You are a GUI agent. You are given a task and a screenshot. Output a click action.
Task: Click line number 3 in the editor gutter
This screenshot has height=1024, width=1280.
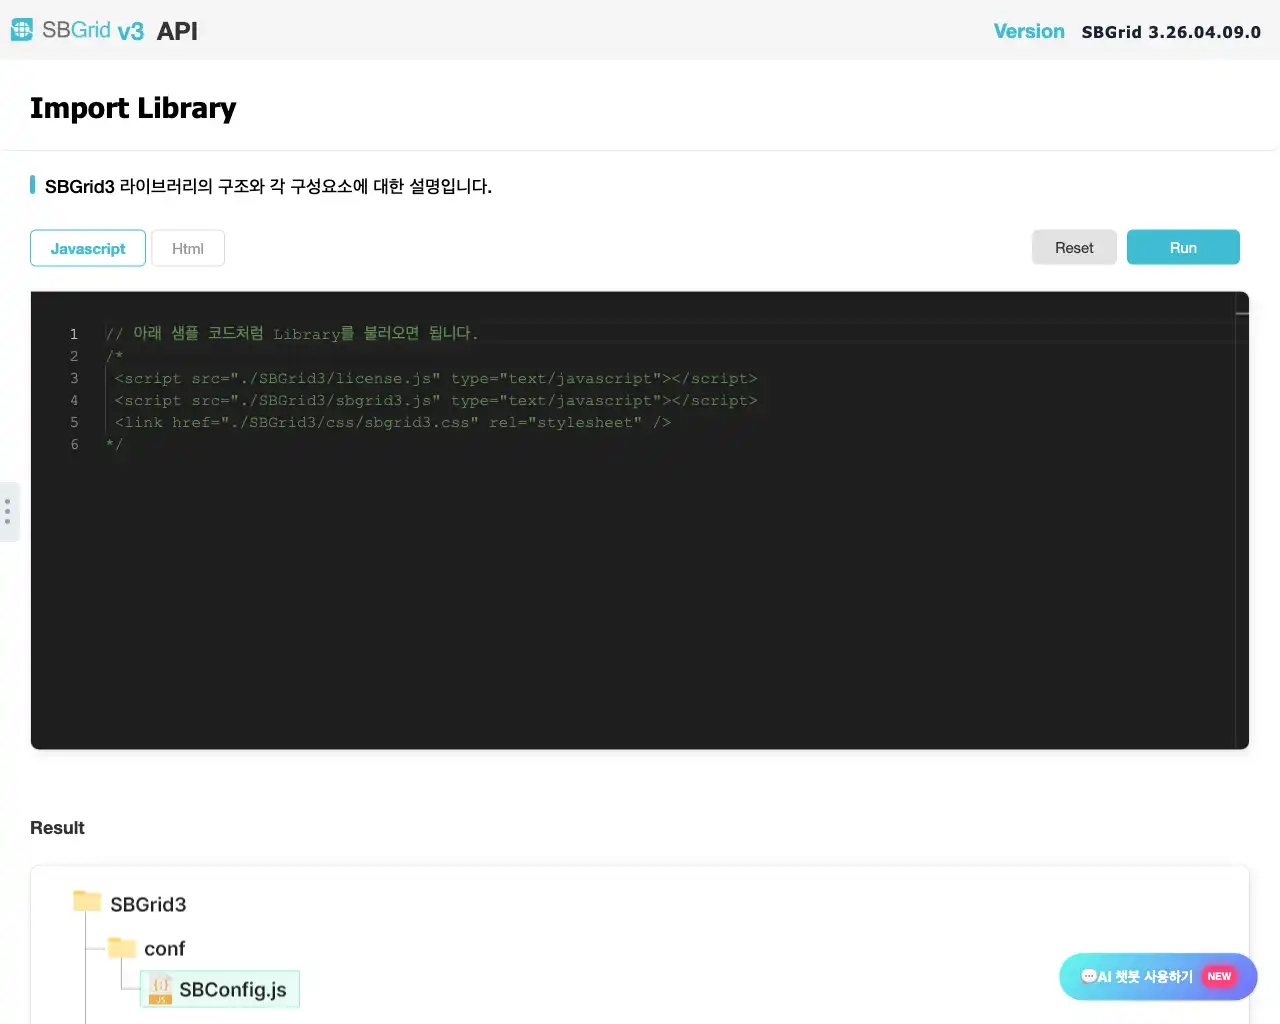click(x=74, y=378)
